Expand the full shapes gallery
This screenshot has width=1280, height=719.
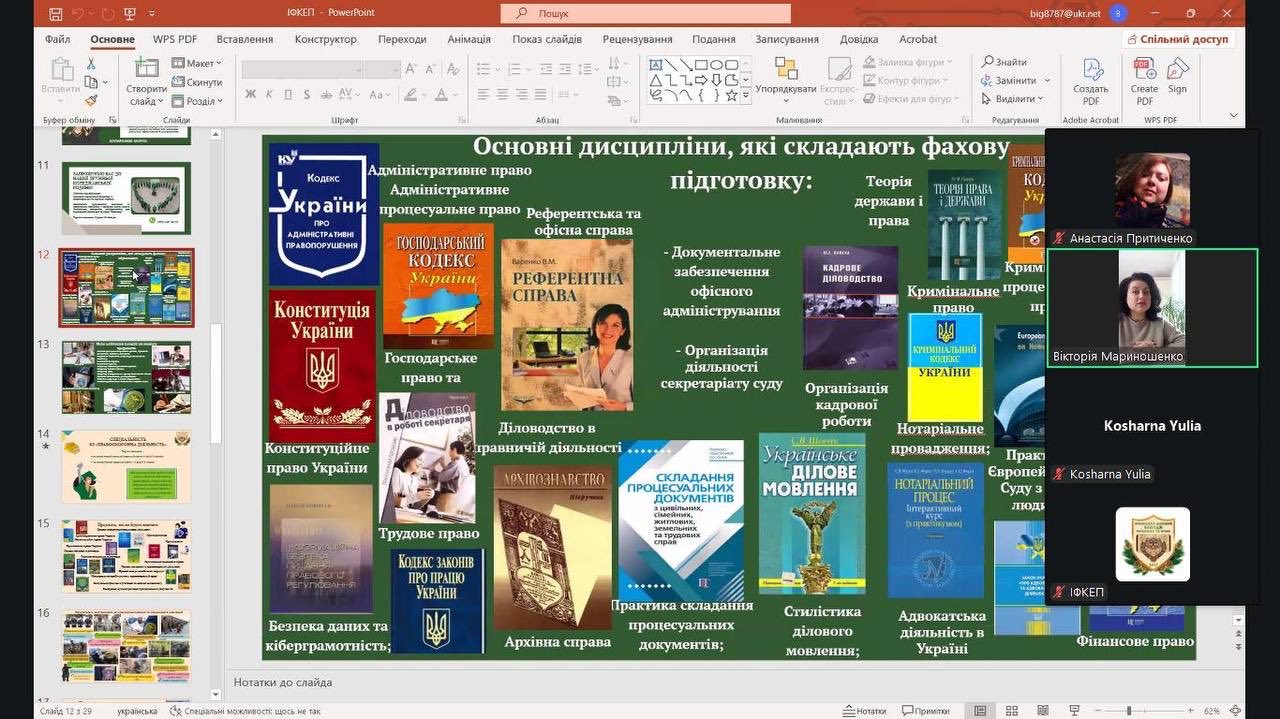point(746,96)
